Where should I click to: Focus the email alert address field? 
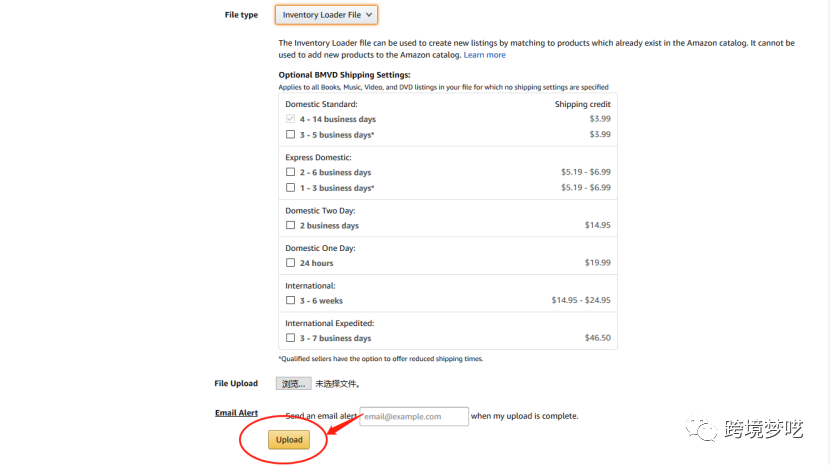[x=414, y=416]
